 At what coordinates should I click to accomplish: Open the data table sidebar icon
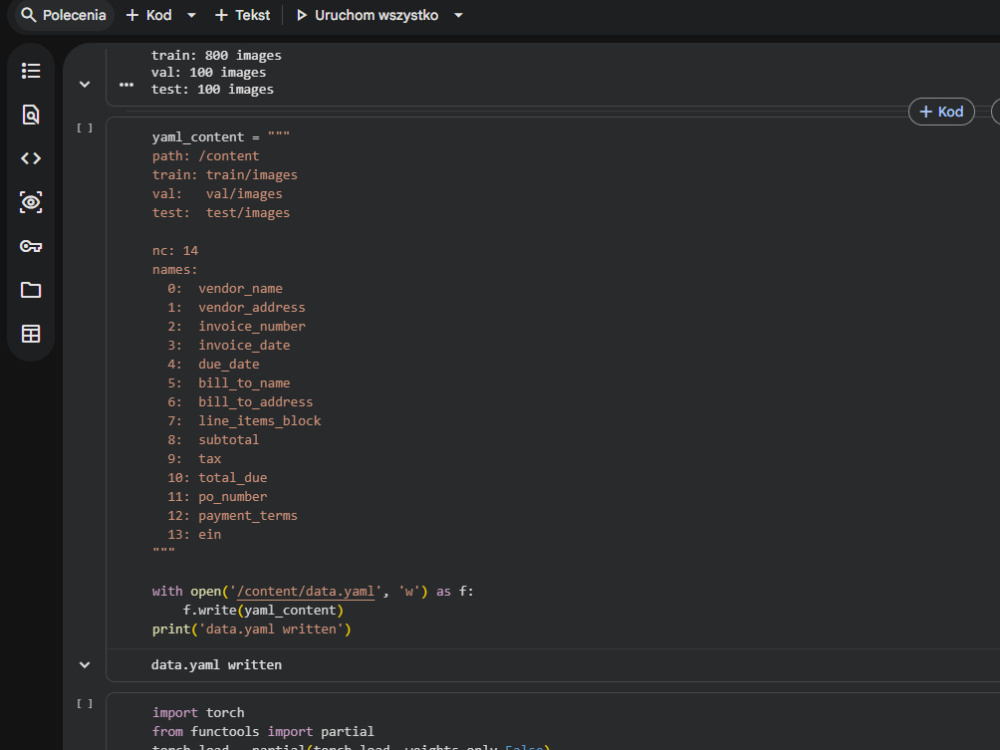pos(31,334)
